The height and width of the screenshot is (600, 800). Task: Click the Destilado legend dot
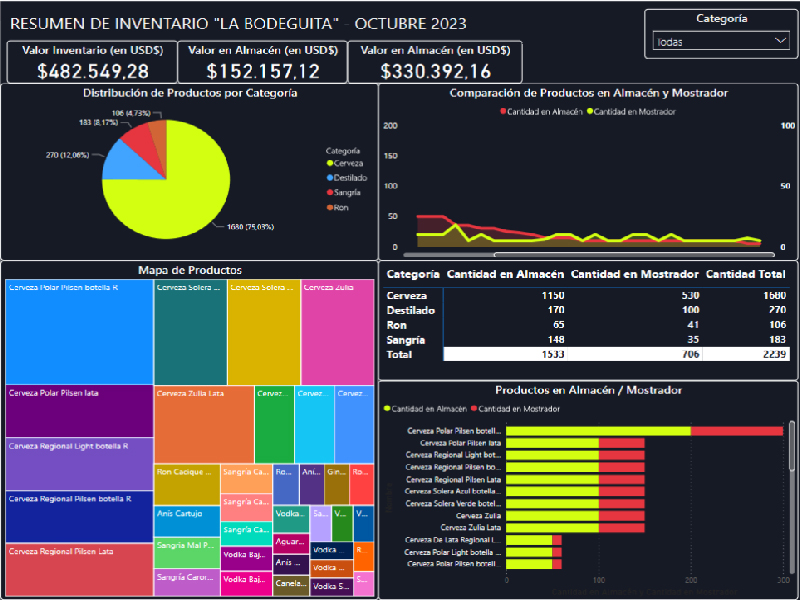(x=330, y=178)
